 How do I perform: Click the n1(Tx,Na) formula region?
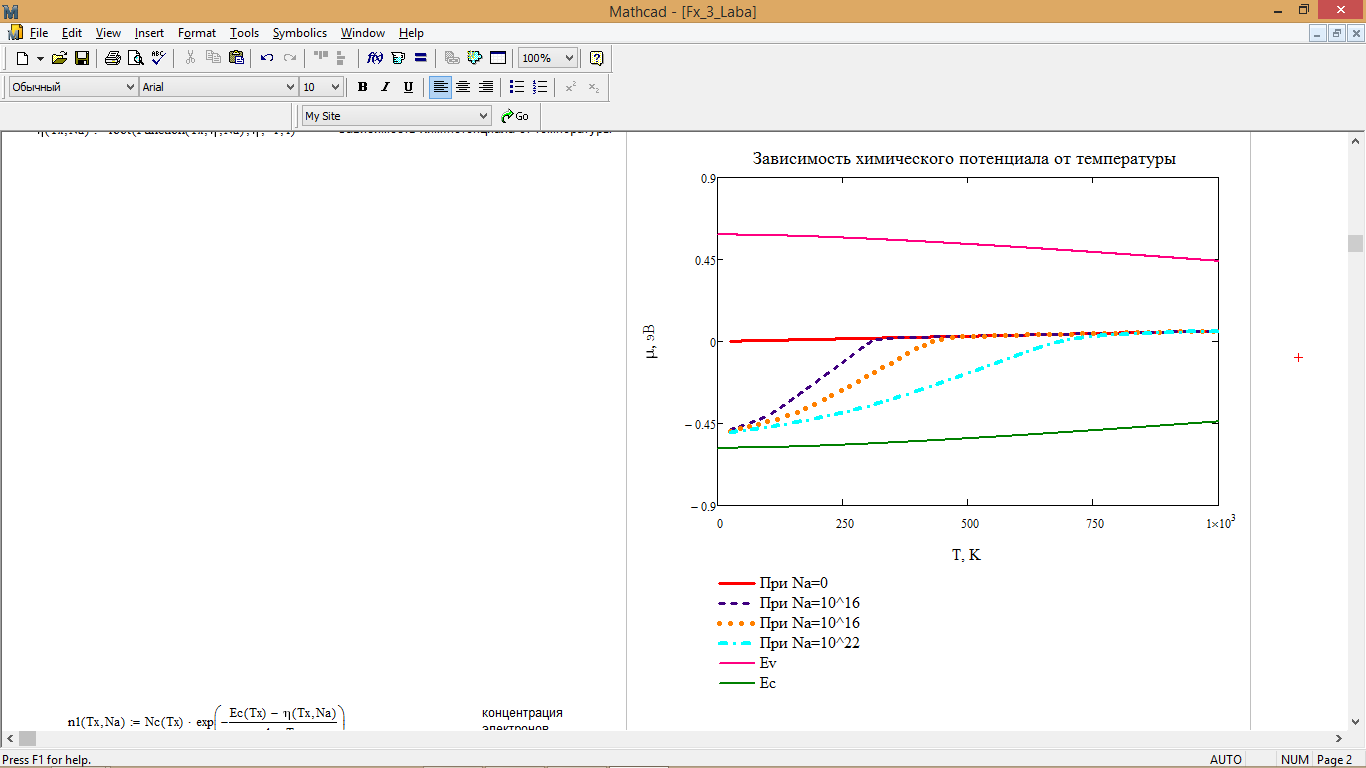point(207,718)
